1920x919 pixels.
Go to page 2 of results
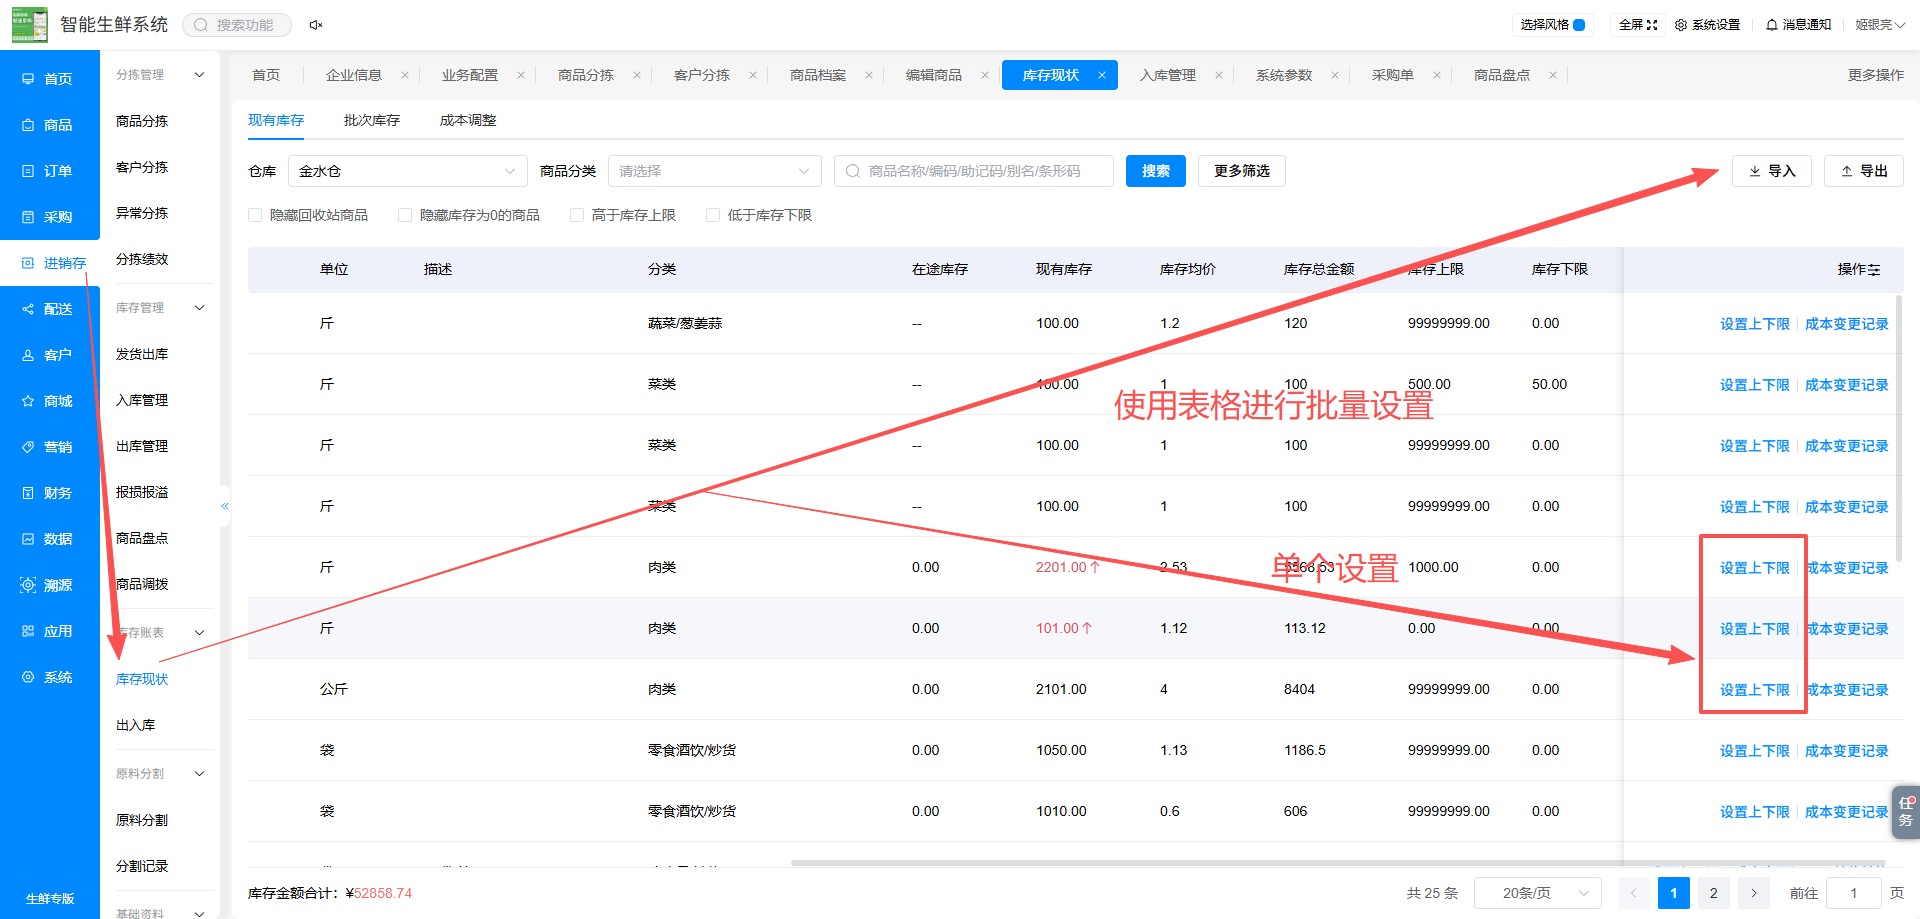coord(1714,893)
